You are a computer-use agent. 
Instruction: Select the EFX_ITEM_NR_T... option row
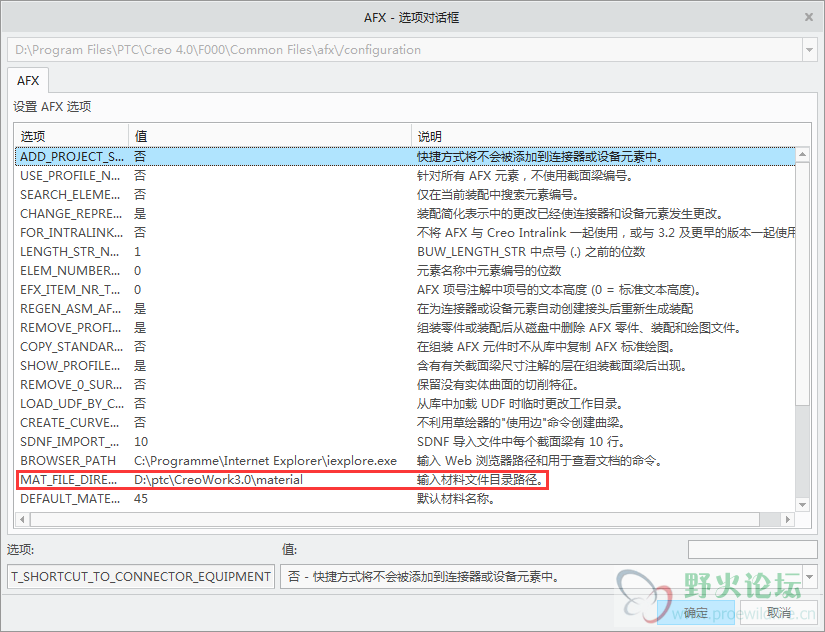click(405, 289)
